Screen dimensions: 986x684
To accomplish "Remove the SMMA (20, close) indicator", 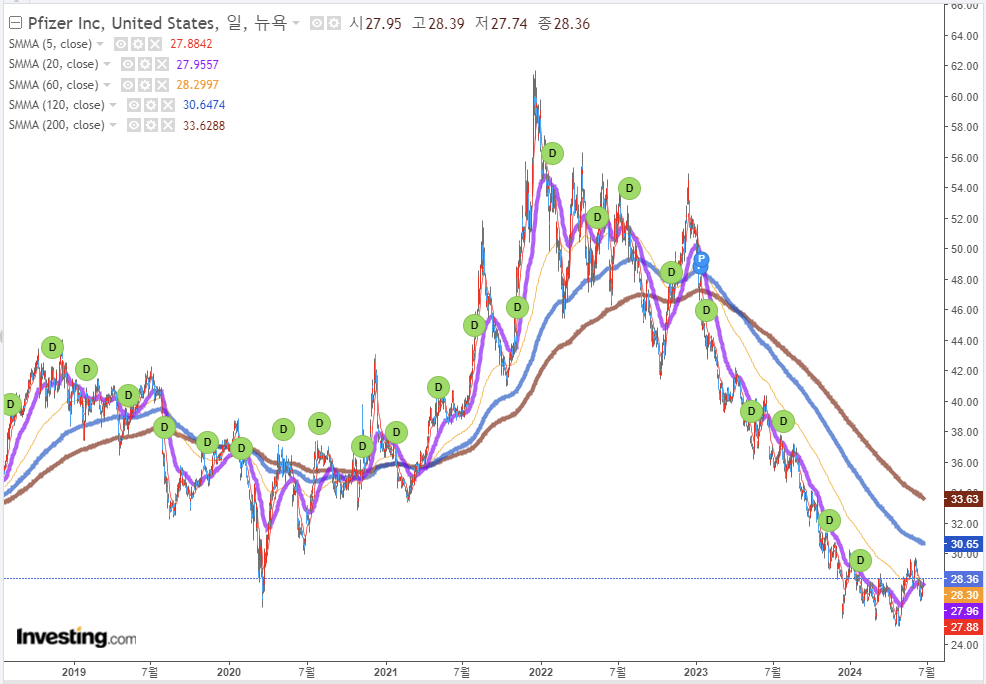I will click(x=162, y=64).
